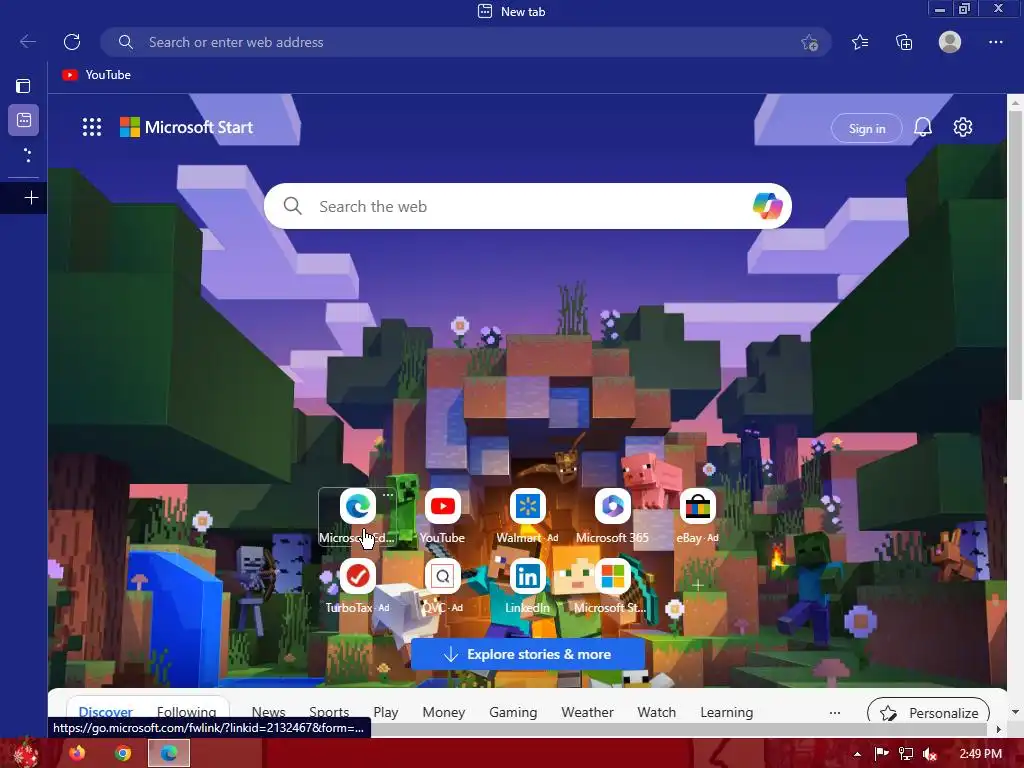This screenshot has height=768, width=1024.
Task: Click the Personalize button
Action: coord(928,712)
